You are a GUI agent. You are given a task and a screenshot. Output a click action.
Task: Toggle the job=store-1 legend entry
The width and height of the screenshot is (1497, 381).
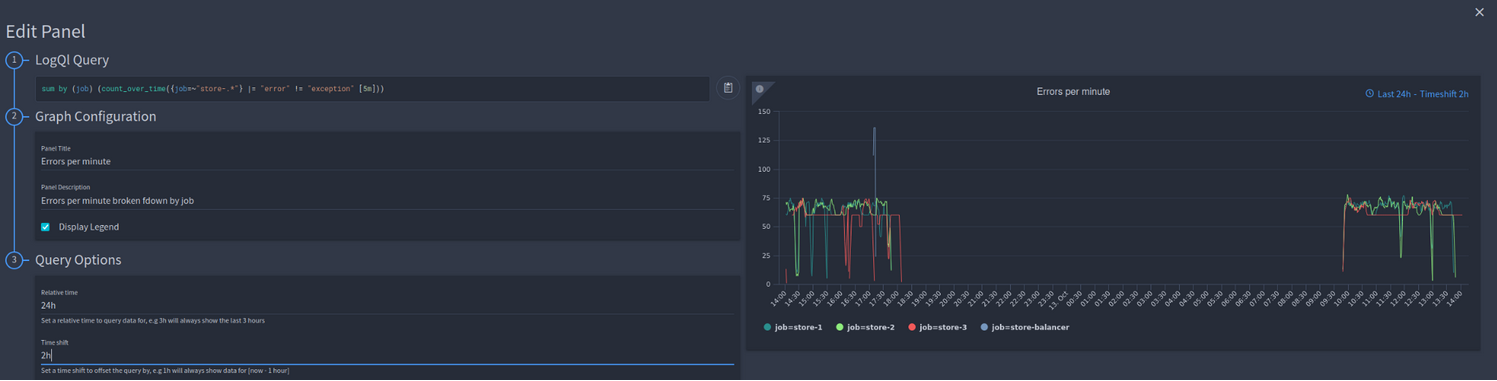[x=792, y=327]
